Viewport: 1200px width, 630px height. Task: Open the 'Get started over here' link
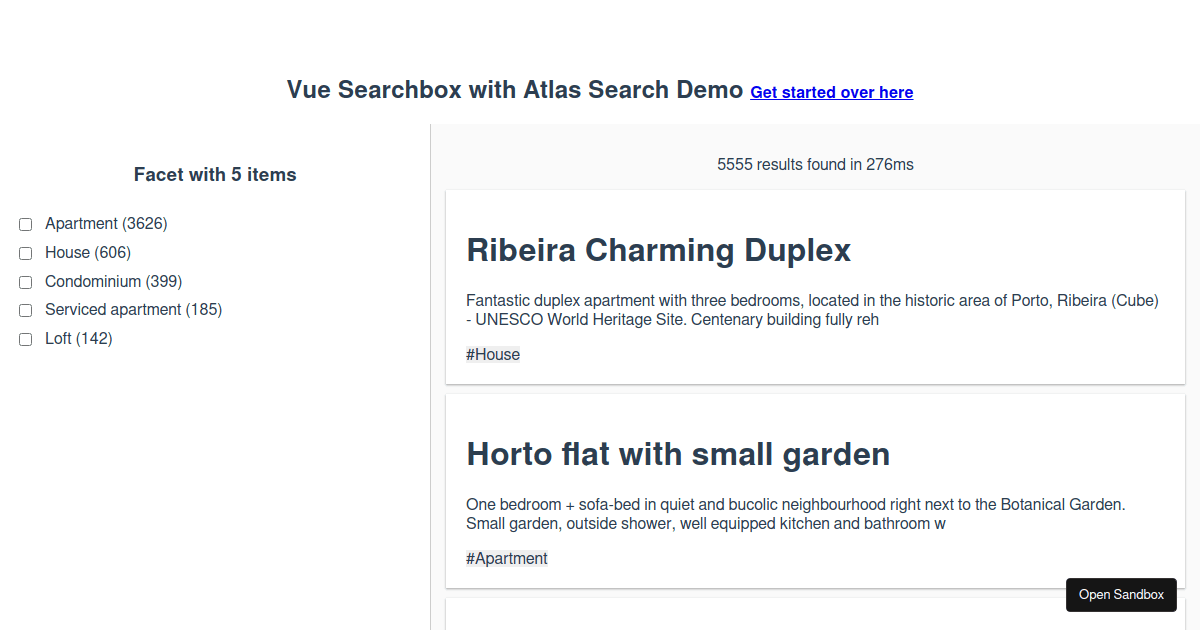(x=831, y=92)
